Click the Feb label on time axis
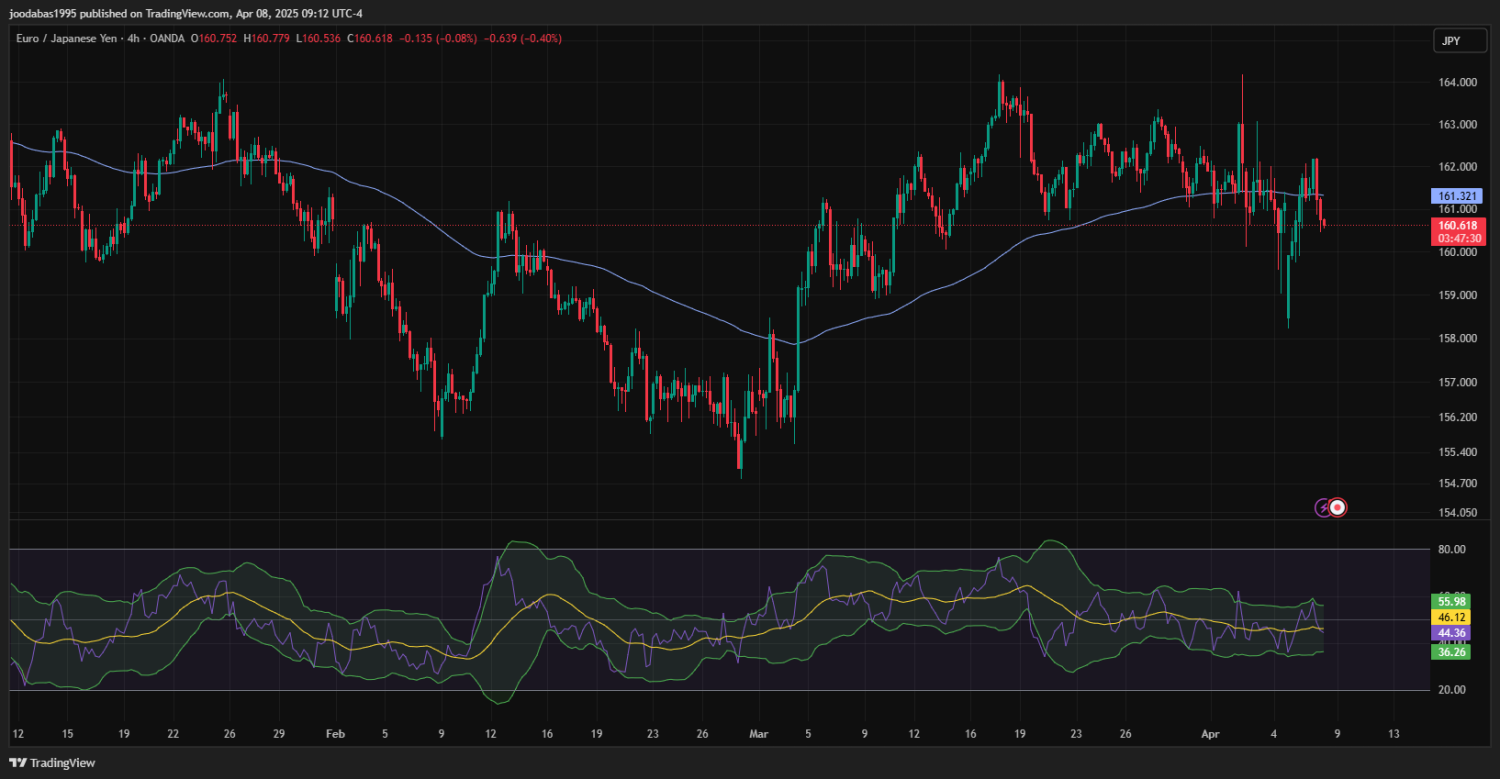 point(335,734)
